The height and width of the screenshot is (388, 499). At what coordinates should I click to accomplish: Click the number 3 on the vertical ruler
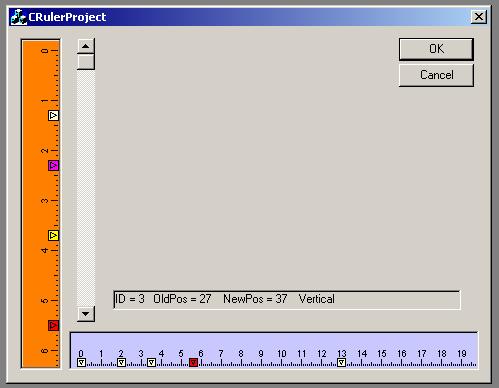click(x=45, y=201)
